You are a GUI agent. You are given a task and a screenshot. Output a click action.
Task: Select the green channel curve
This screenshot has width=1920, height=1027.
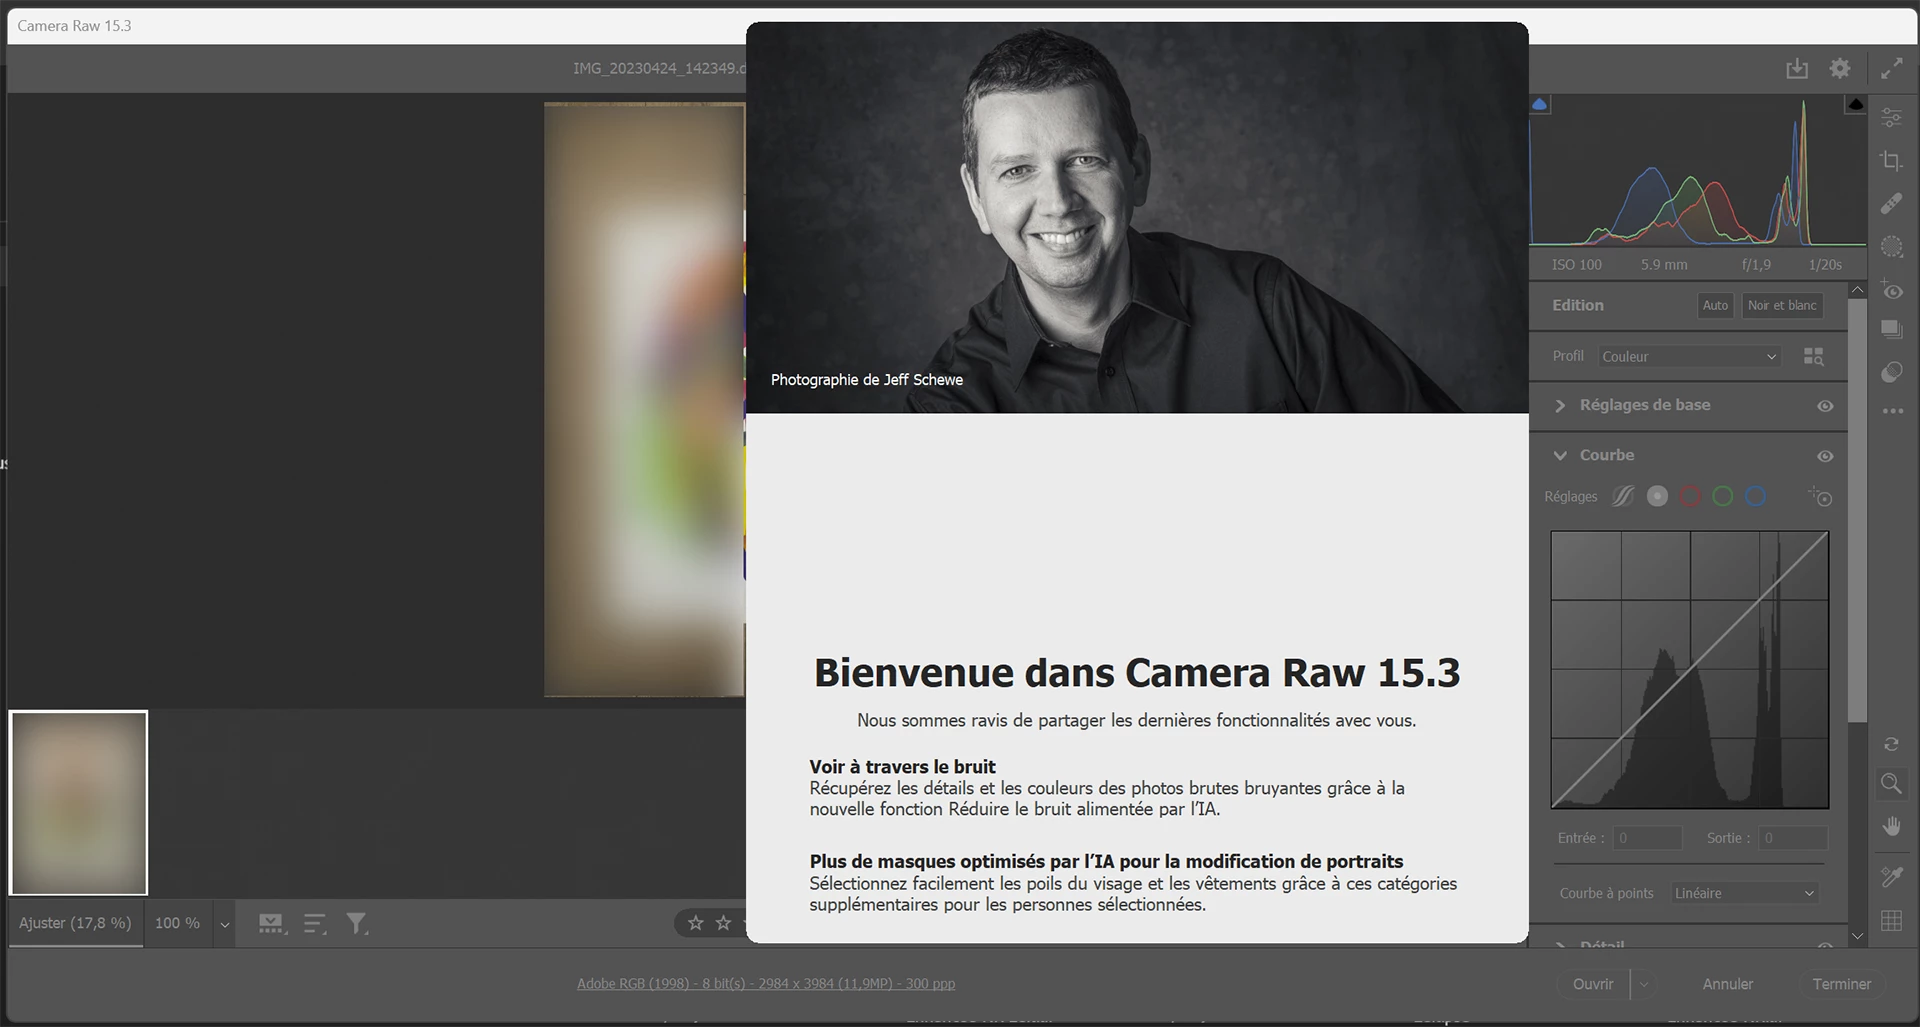1722,496
